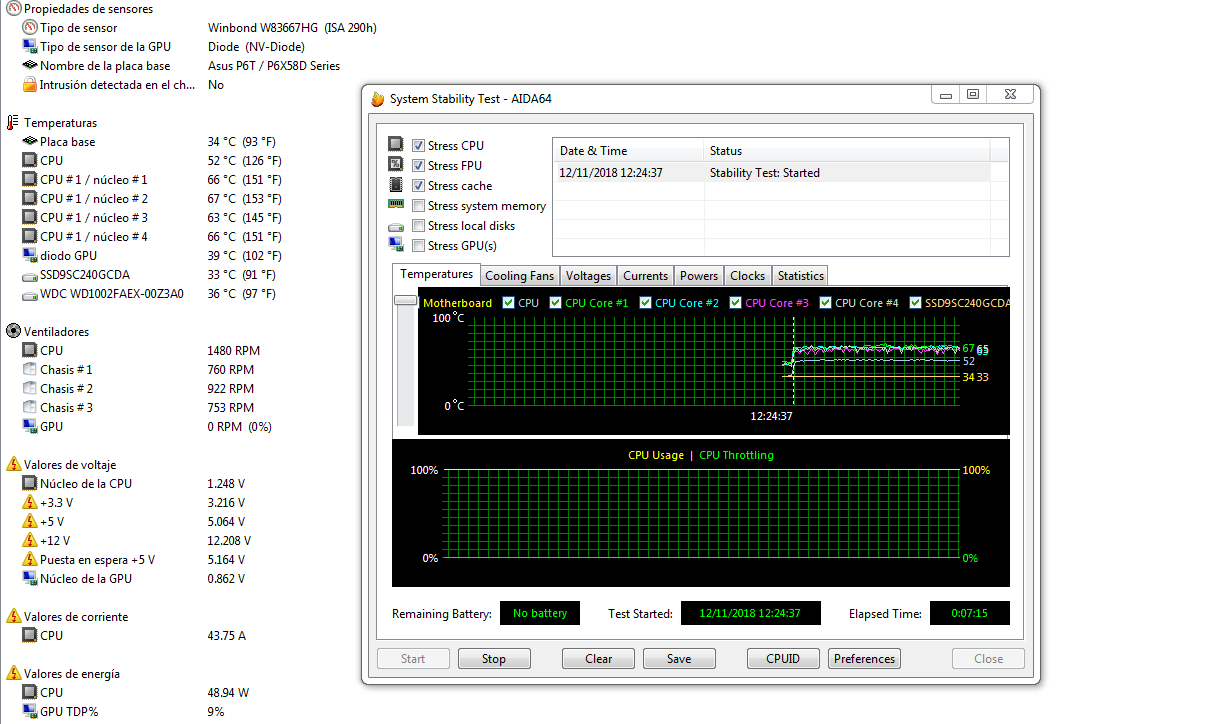This screenshot has height=724, width=1228.
Task: Click the Motherboard legend label
Action: pyautogui.click(x=458, y=303)
